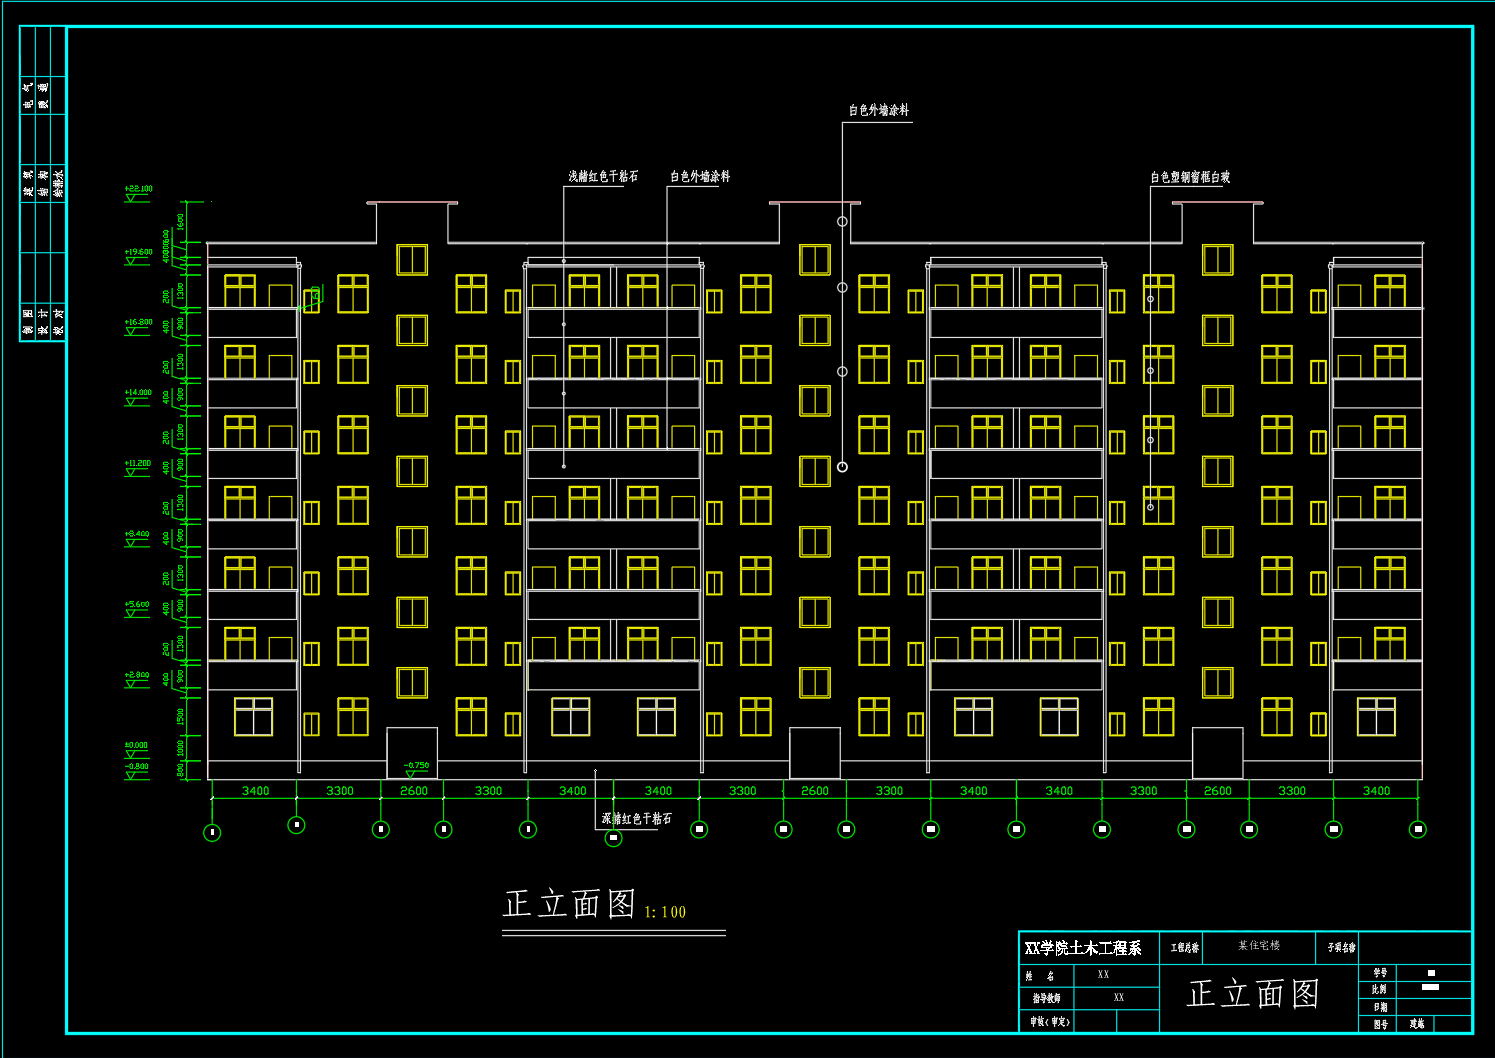Click the 正立面图 drawing title under the elevation
The image size is (1495, 1058).
coord(569,904)
